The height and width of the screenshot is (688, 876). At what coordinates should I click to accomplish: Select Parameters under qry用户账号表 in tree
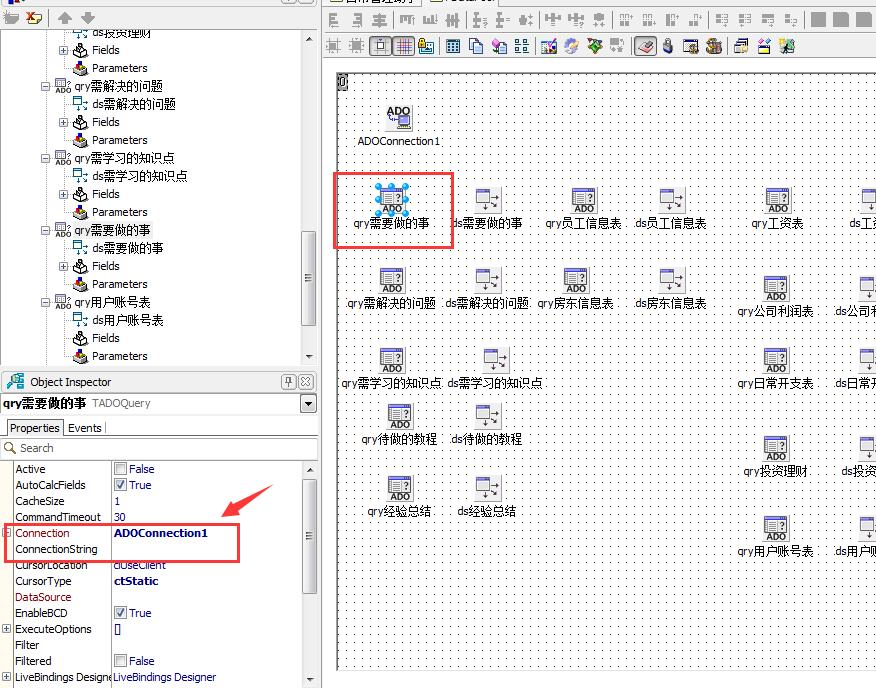(x=120, y=356)
